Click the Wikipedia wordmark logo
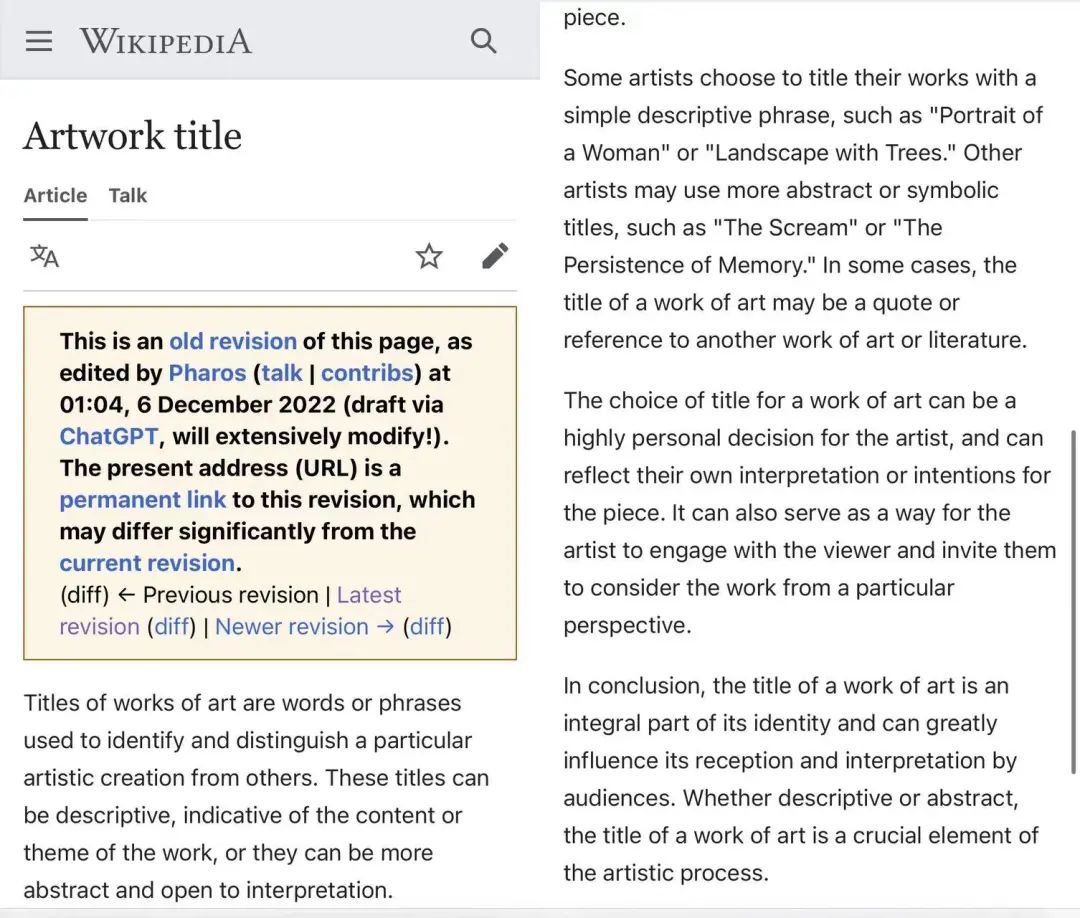Viewport: 1080px width, 918px height. pyautogui.click(x=165, y=41)
